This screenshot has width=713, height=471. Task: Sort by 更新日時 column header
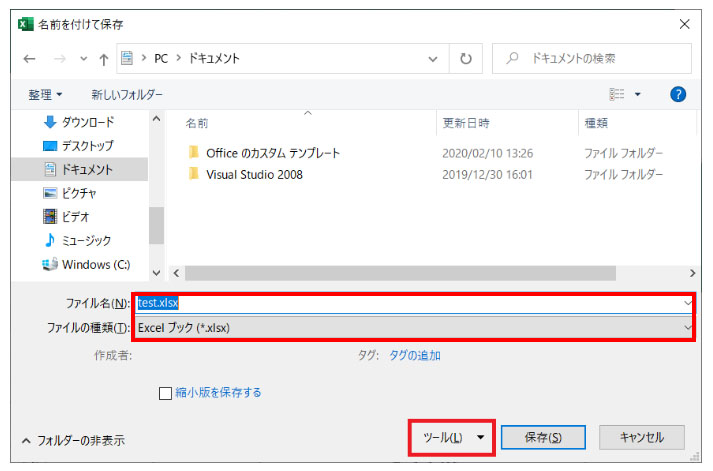click(466, 123)
